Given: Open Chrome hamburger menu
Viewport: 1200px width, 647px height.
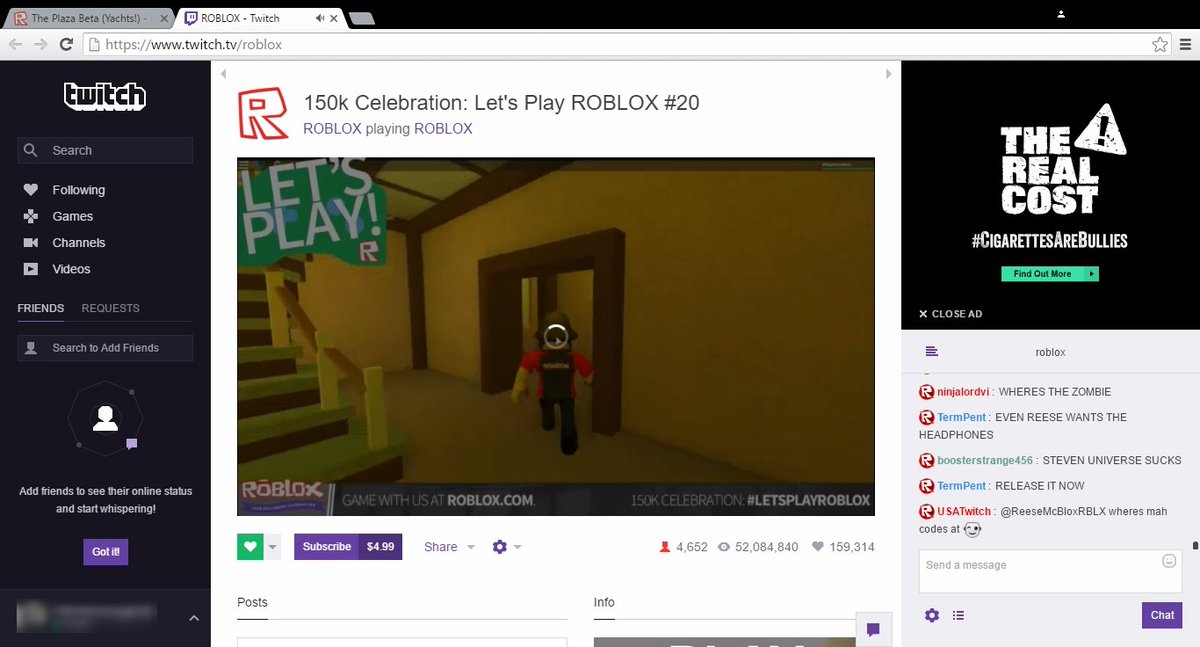Looking at the screenshot, I should (x=1185, y=44).
